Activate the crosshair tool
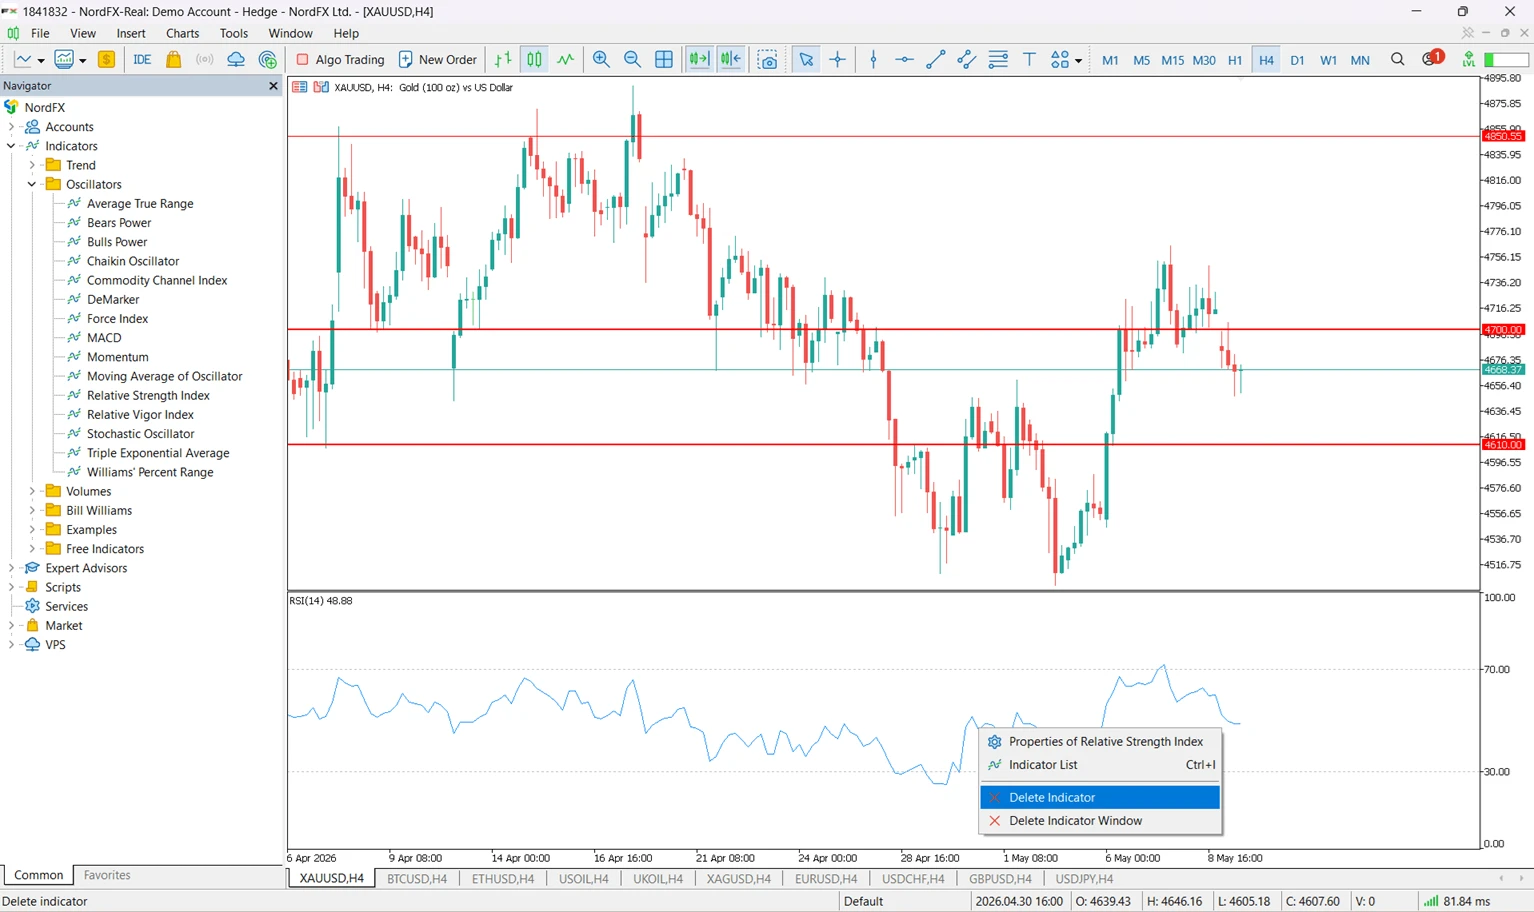Viewport: 1534px width, 912px height. click(838, 60)
